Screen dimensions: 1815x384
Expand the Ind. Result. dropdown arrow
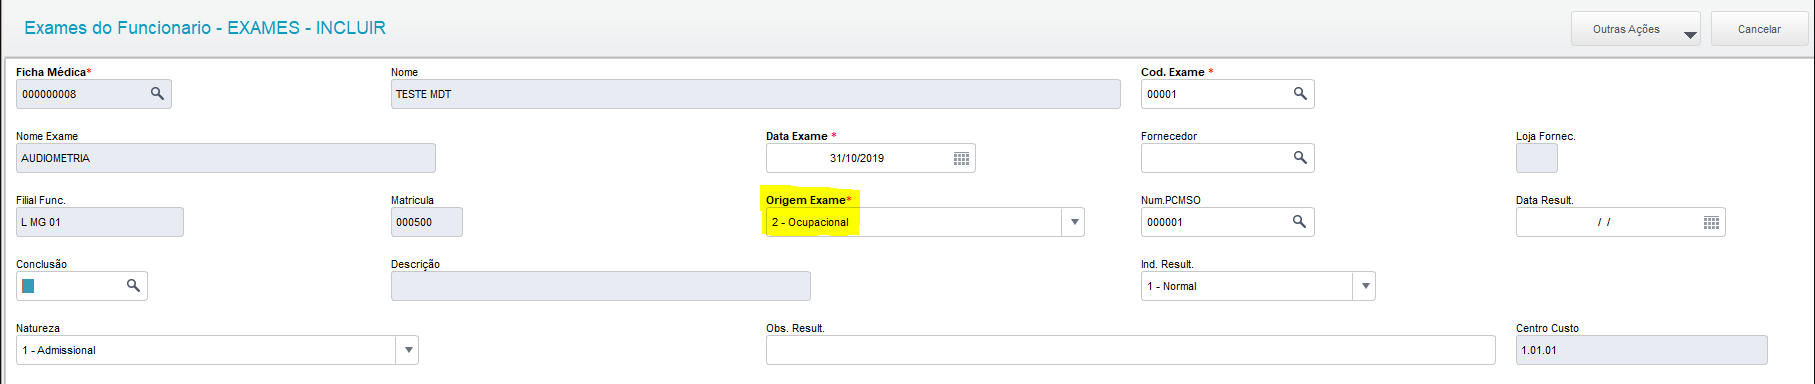tap(1365, 286)
